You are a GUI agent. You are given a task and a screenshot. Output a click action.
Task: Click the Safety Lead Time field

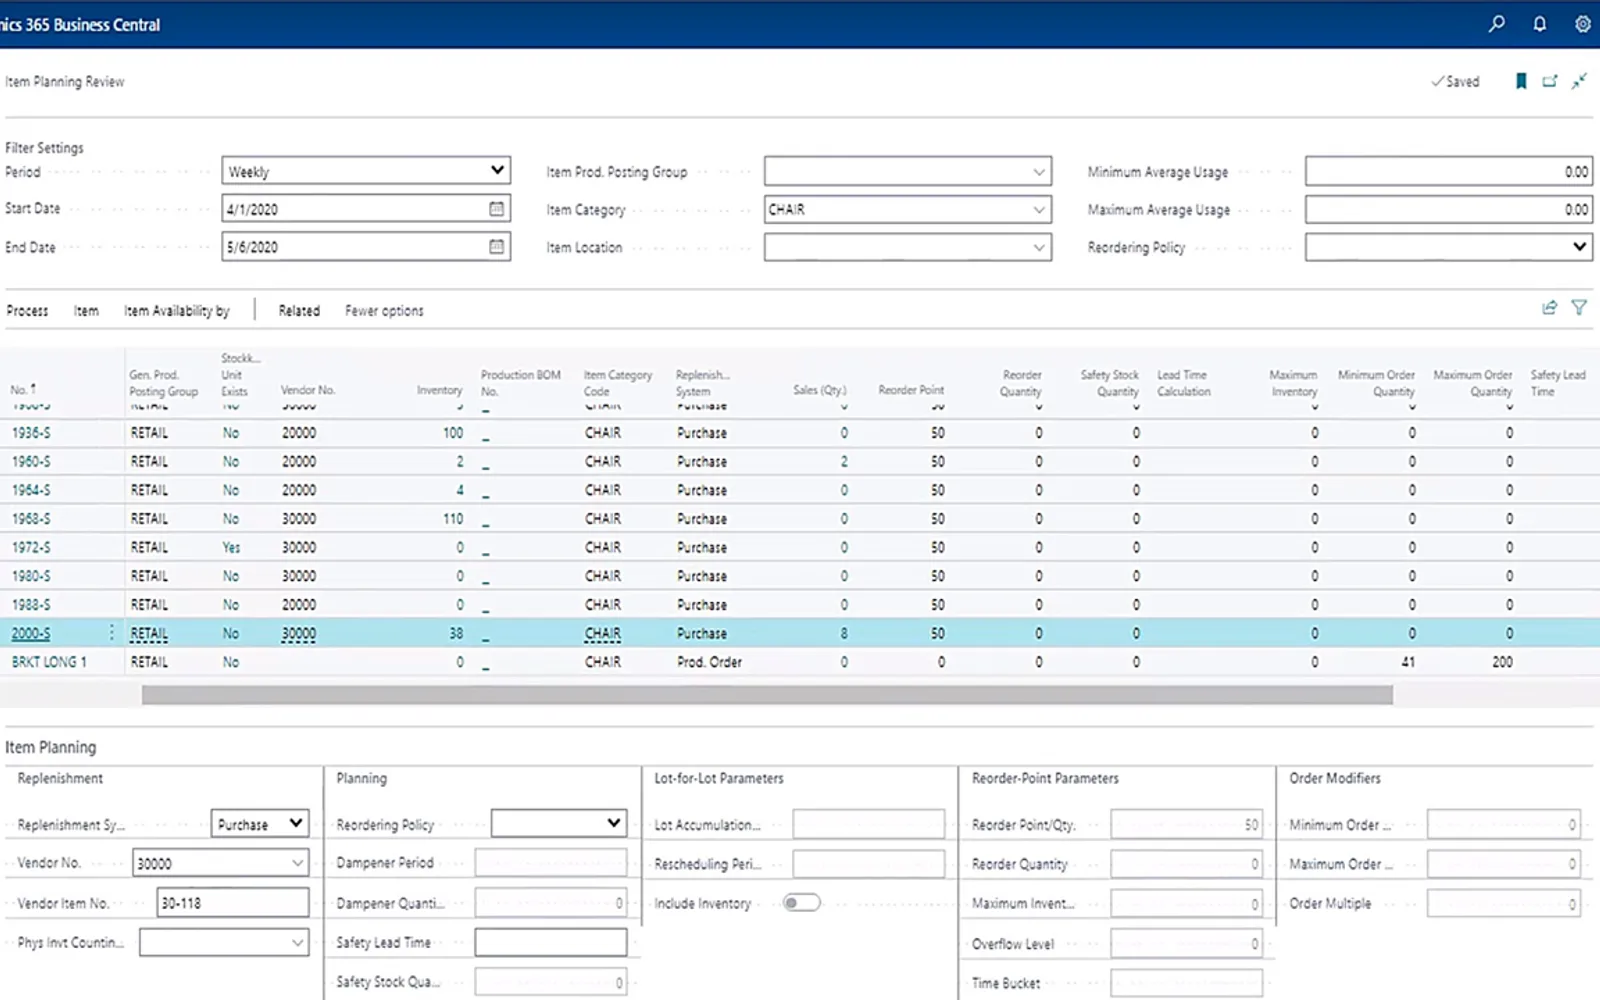click(551, 942)
